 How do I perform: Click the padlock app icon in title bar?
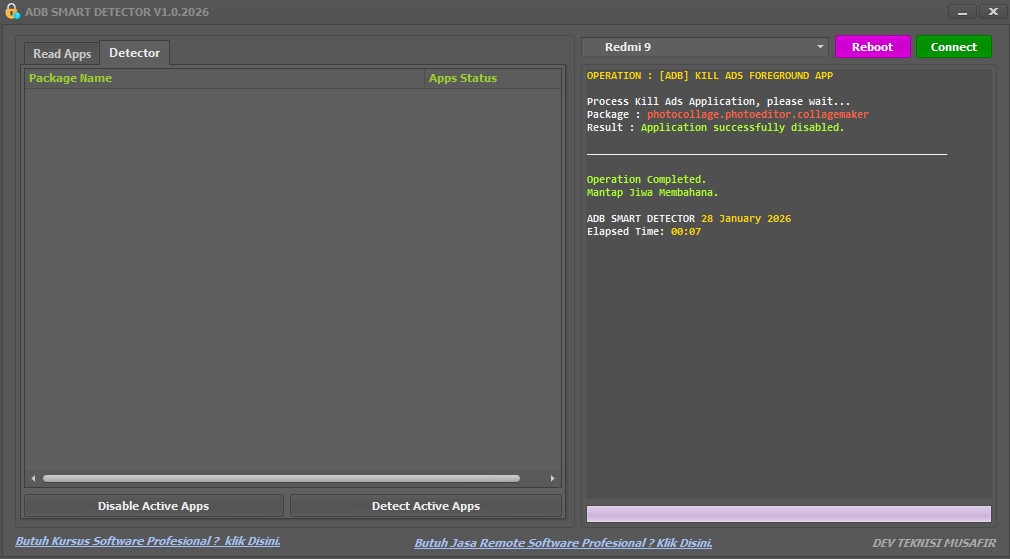click(x=12, y=12)
